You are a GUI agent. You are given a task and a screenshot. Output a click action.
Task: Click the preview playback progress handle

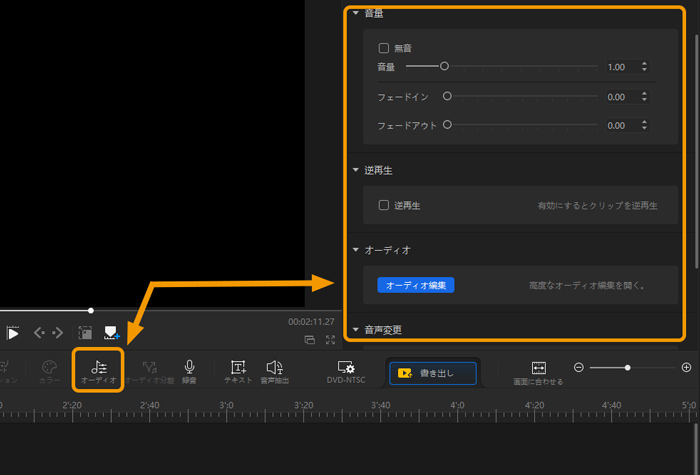click(x=91, y=310)
